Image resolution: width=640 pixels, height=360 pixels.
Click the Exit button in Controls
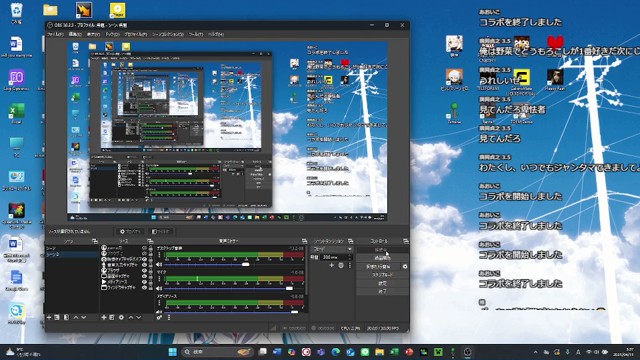[x=382, y=291]
